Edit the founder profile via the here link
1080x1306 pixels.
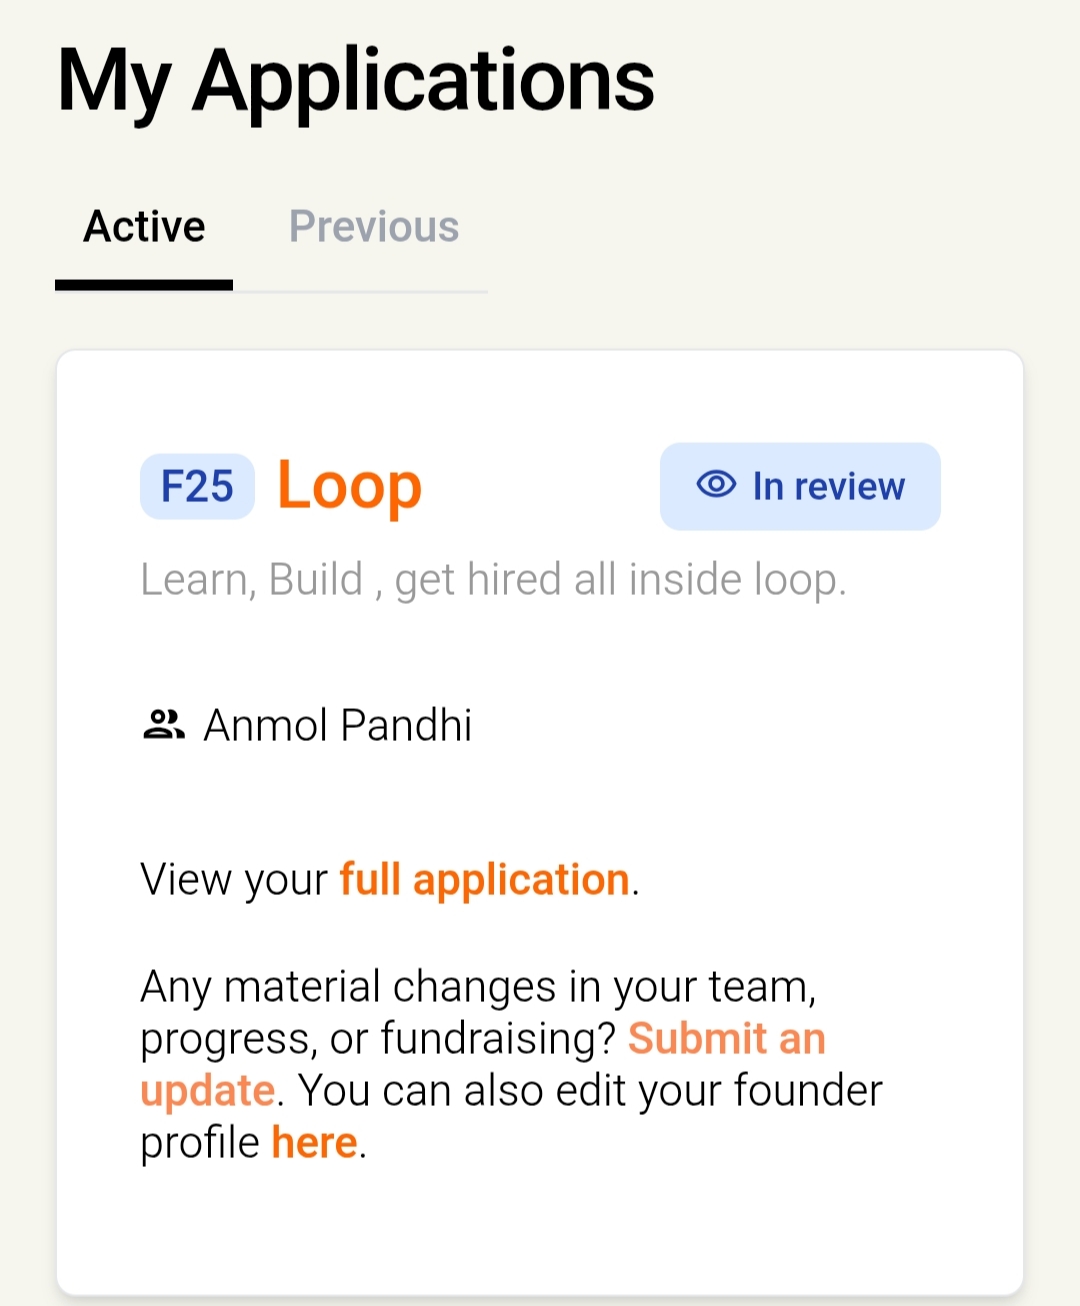(314, 1142)
